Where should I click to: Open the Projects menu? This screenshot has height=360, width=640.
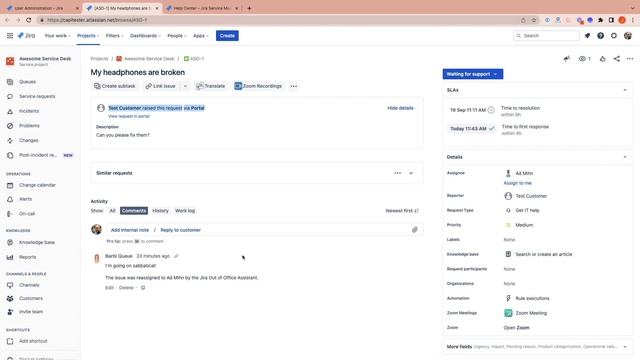click(88, 36)
